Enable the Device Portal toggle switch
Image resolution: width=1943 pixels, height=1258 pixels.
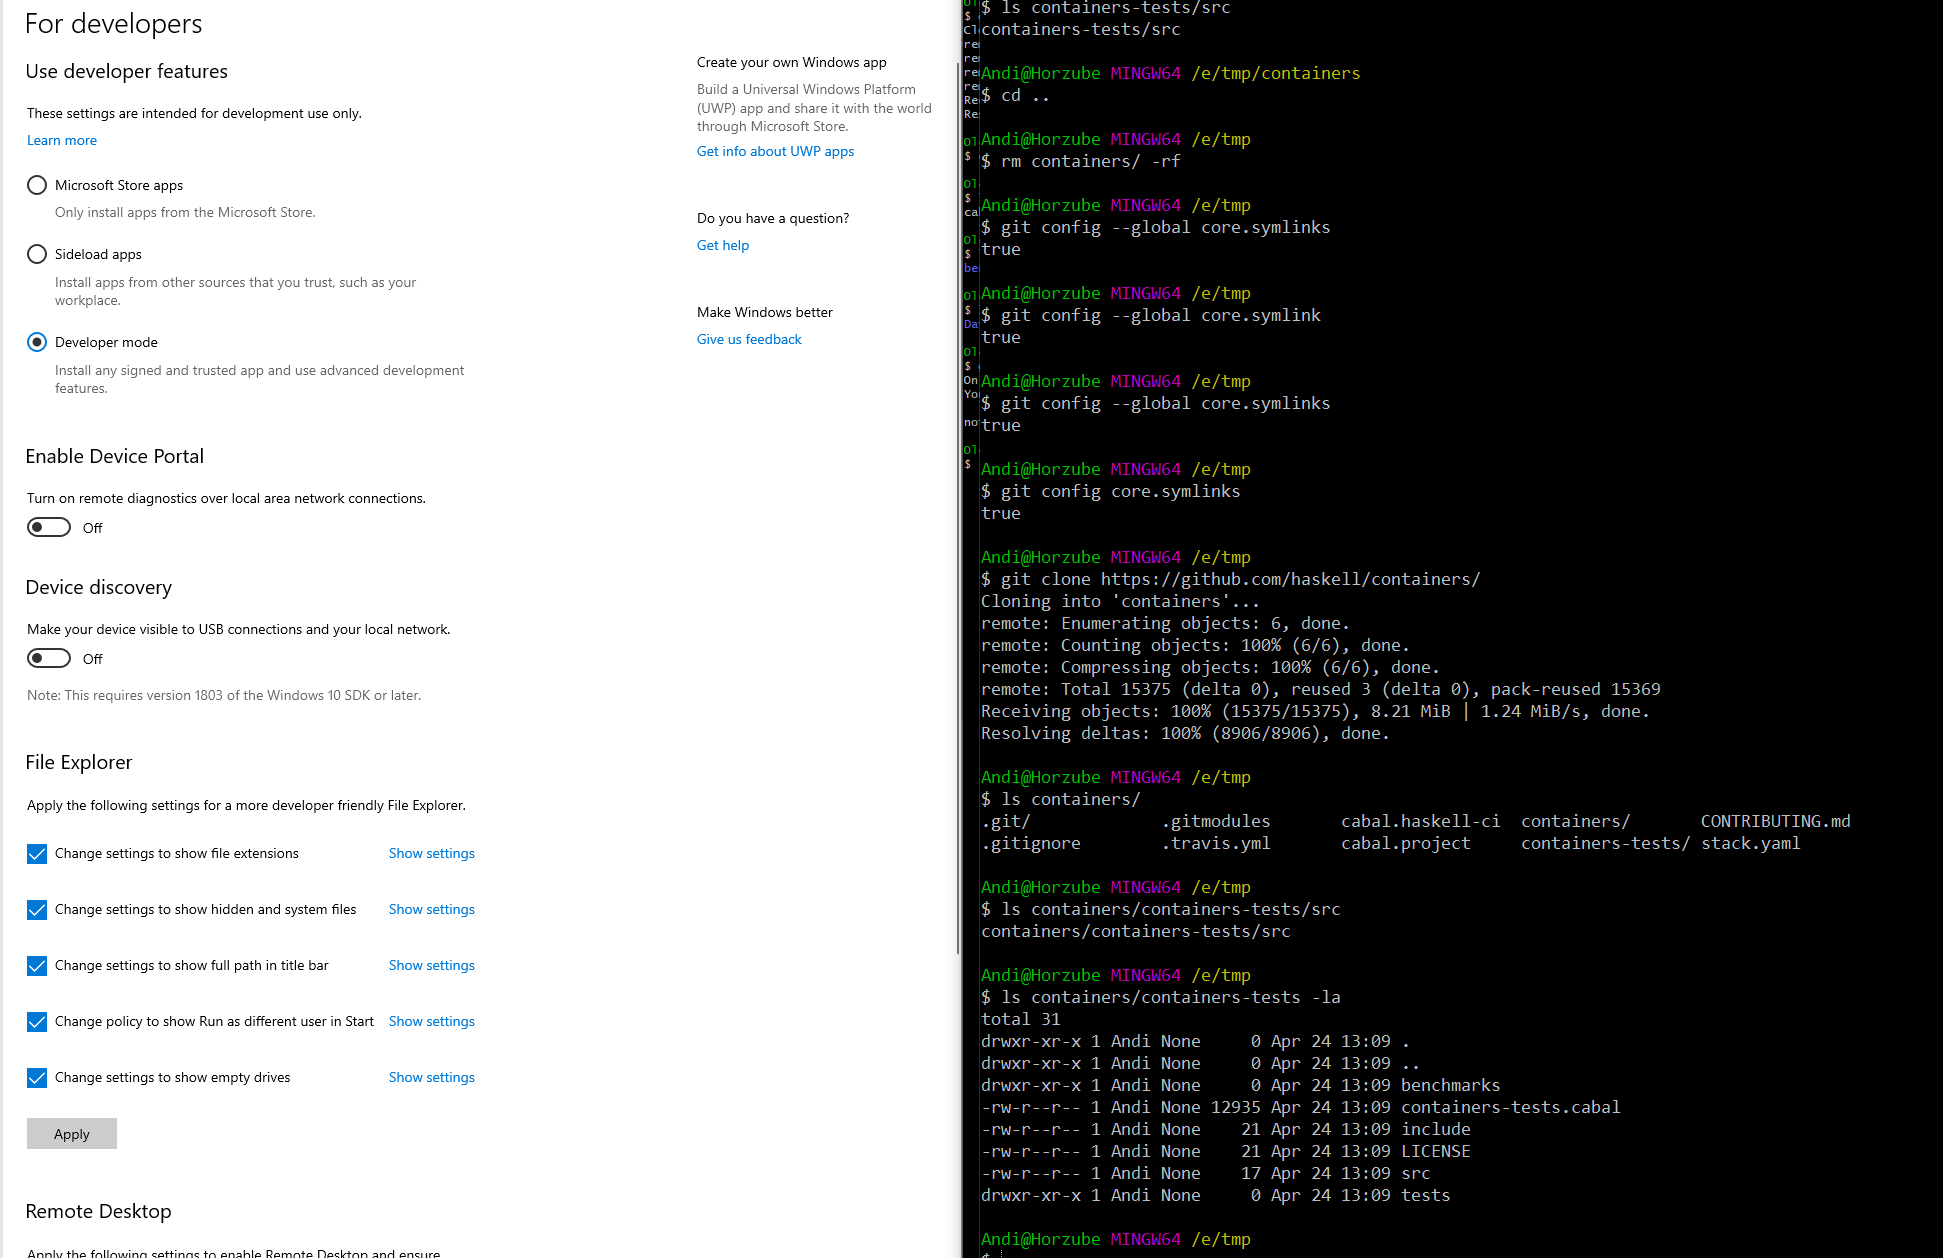pos(48,527)
